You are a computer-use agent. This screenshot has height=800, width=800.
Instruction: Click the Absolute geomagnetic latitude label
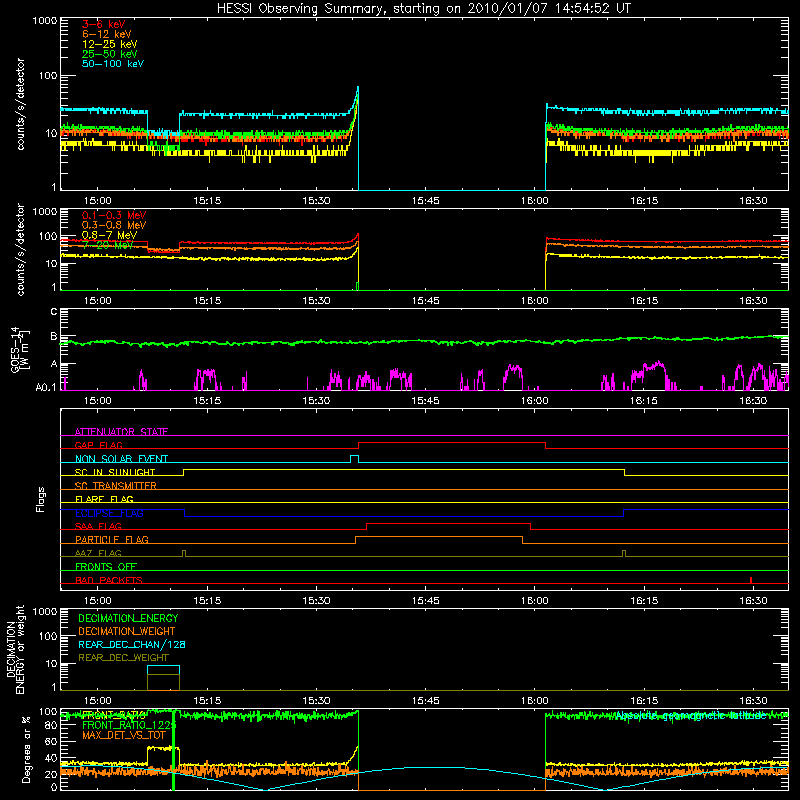(690, 716)
